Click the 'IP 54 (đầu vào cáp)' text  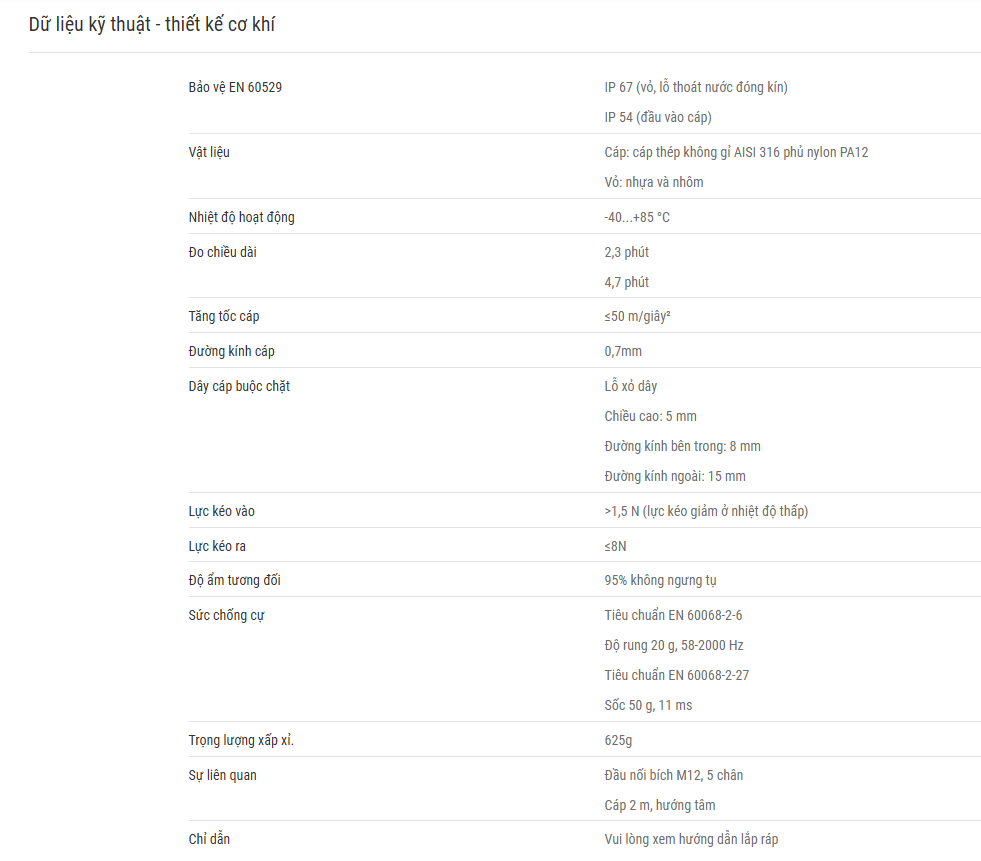tap(658, 118)
